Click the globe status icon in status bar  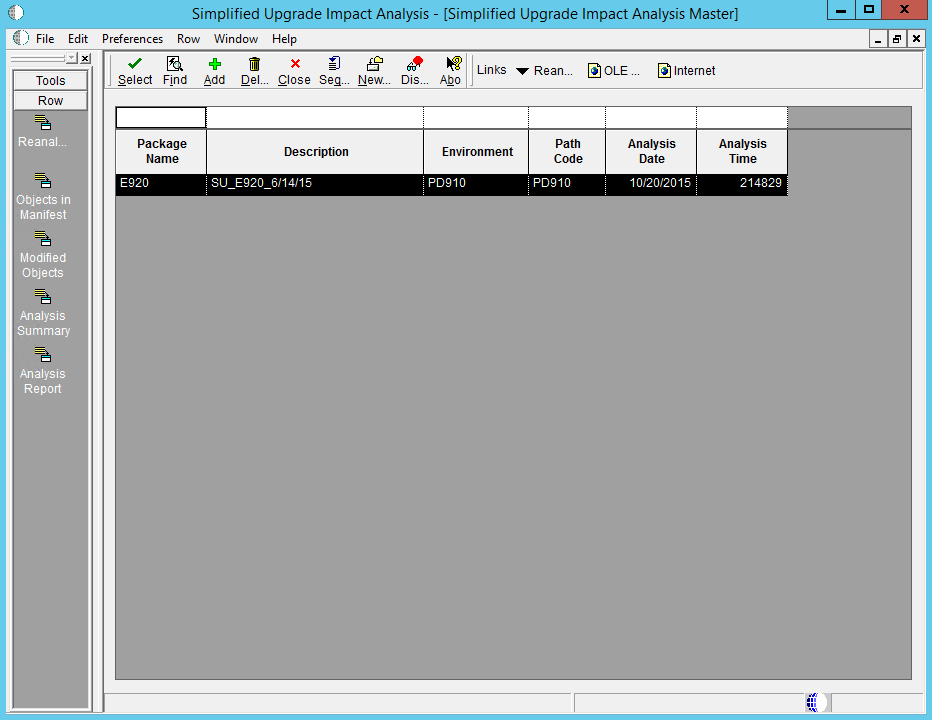[x=816, y=702]
